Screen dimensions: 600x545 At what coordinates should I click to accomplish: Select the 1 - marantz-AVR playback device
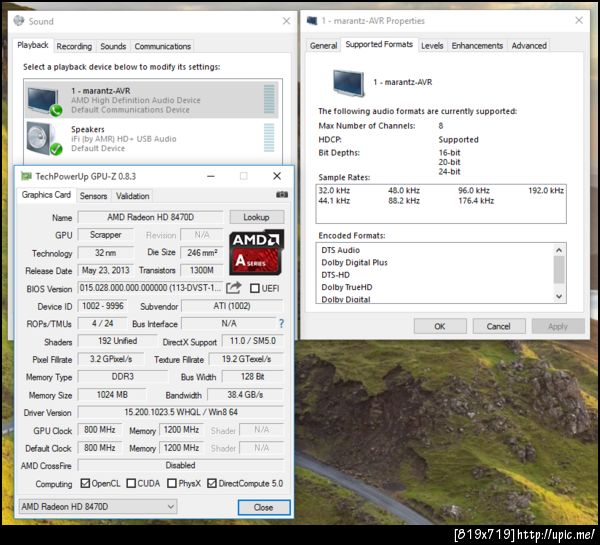click(x=152, y=100)
